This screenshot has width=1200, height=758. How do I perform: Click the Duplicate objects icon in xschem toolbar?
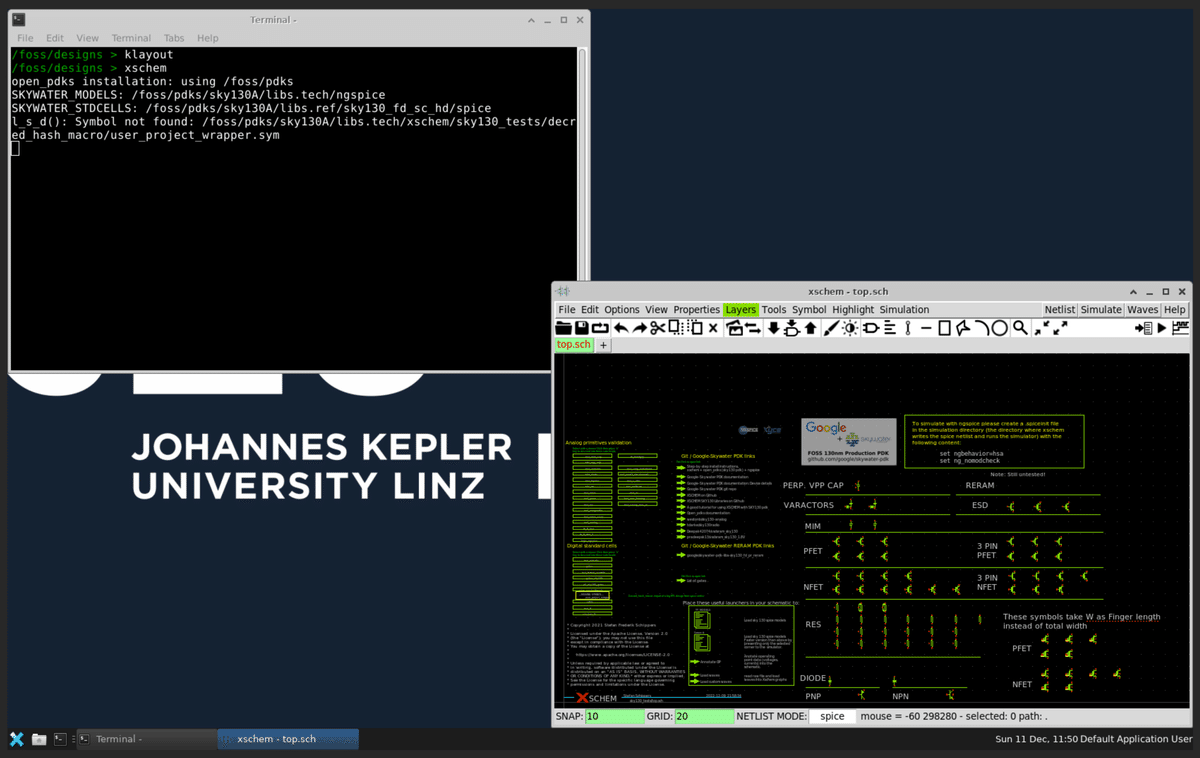pyautogui.click(x=735, y=328)
